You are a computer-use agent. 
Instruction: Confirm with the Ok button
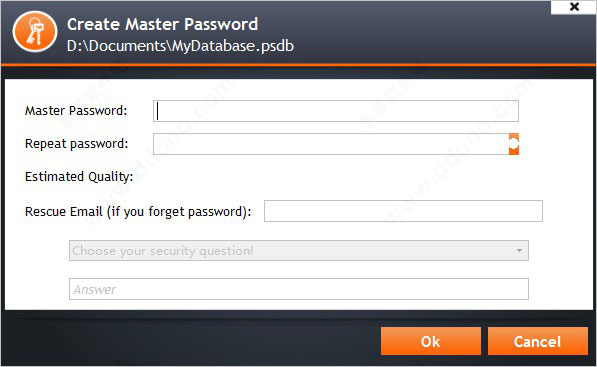click(431, 341)
